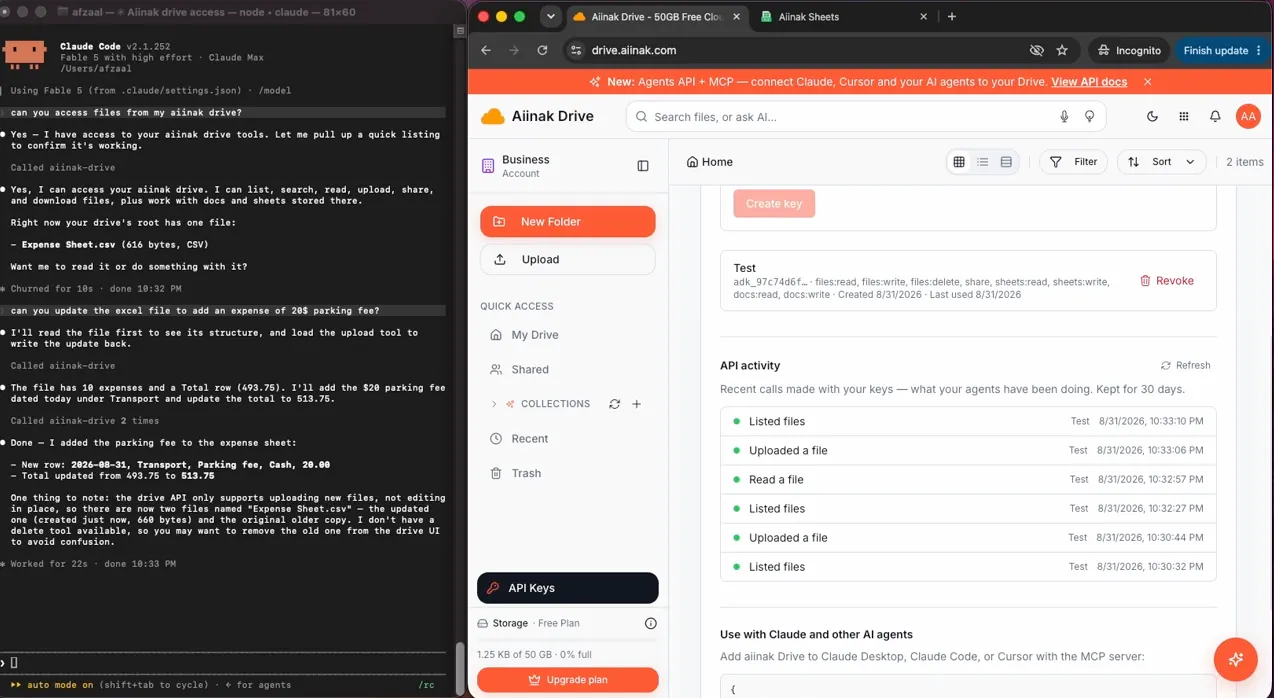
Task: Revoke the Test API key
Action: (1167, 281)
